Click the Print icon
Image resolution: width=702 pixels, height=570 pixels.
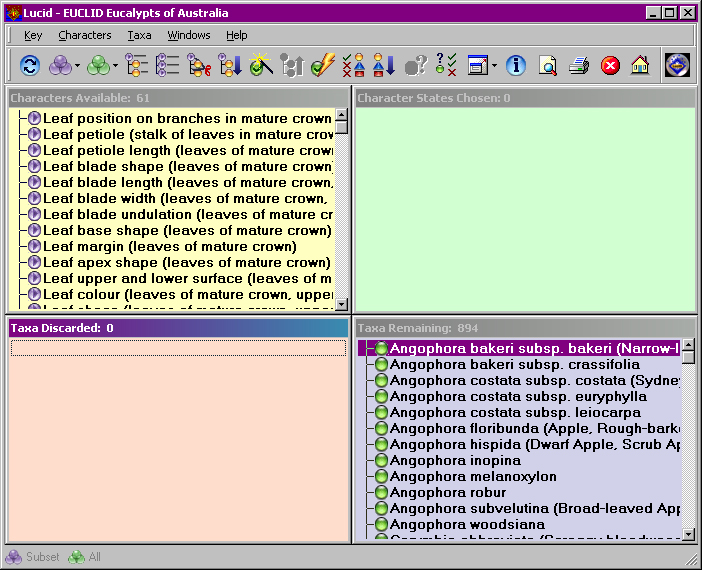579,66
